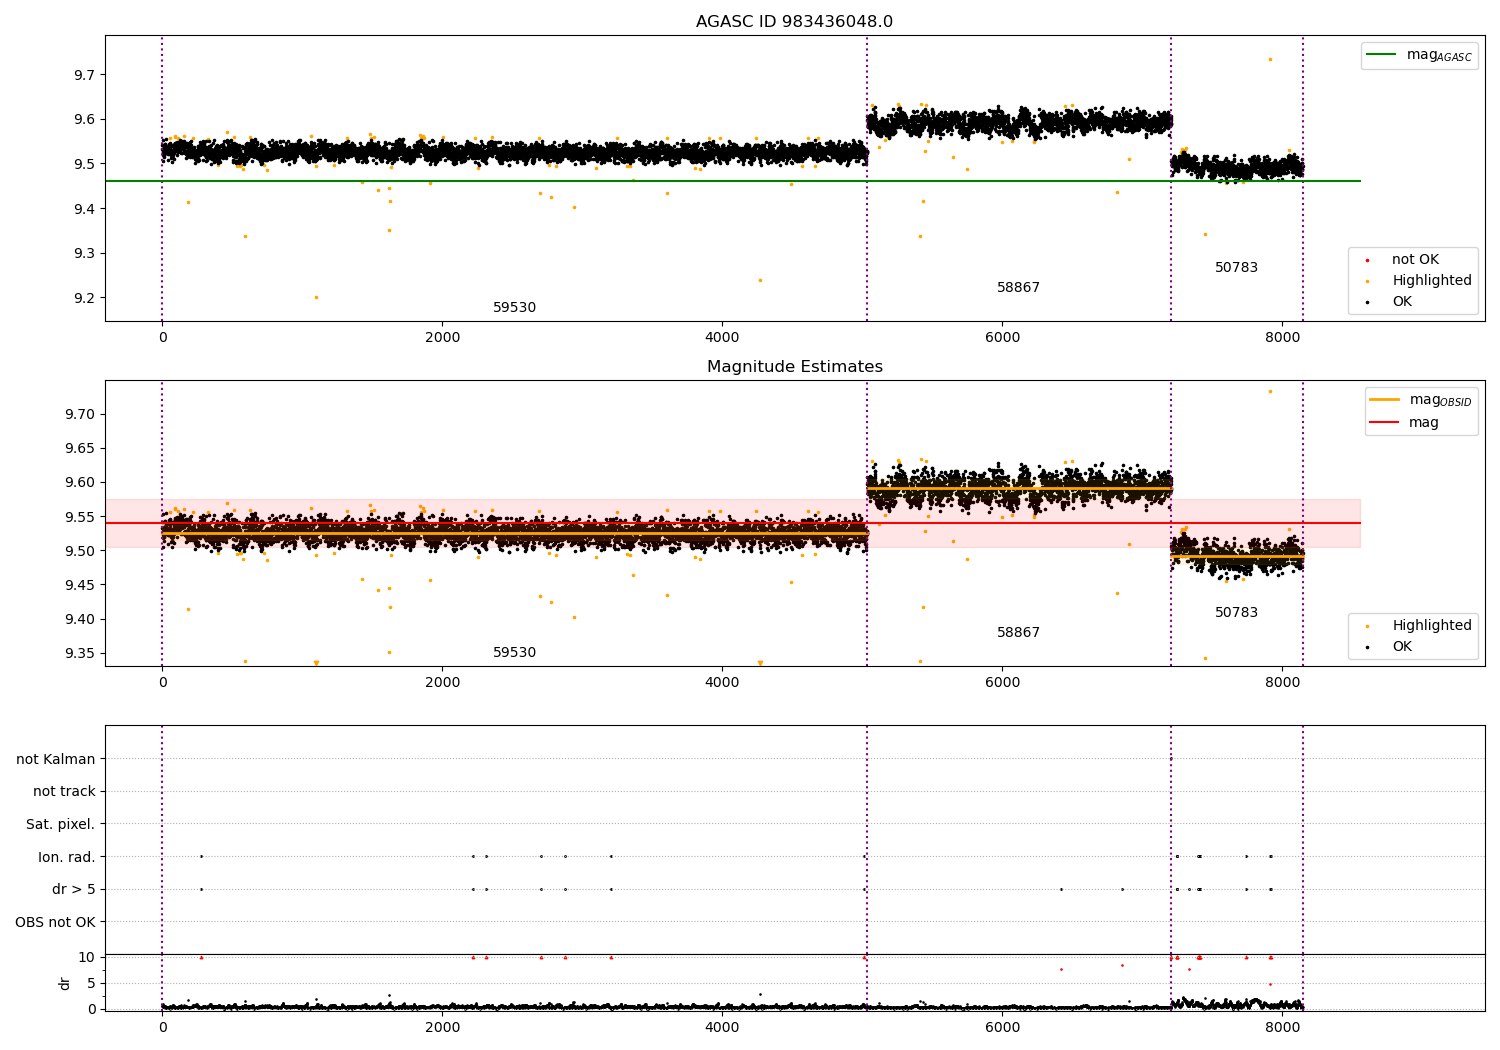The width and height of the screenshot is (1500, 1050).
Task: Click the 6000 x-axis tick under top plot
Action: (x=1002, y=338)
